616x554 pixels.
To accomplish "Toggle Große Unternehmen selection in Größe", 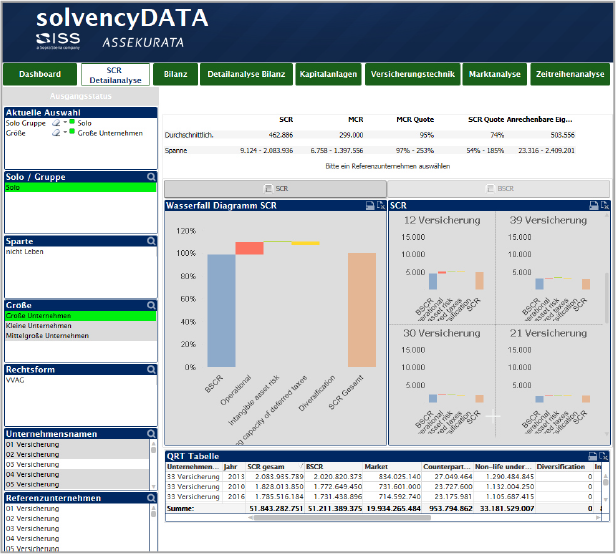I will point(81,316).
